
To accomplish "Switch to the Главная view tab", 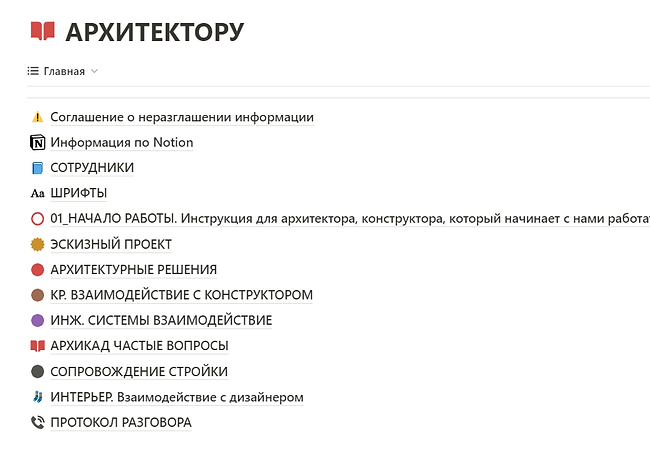I will (64, 72).
